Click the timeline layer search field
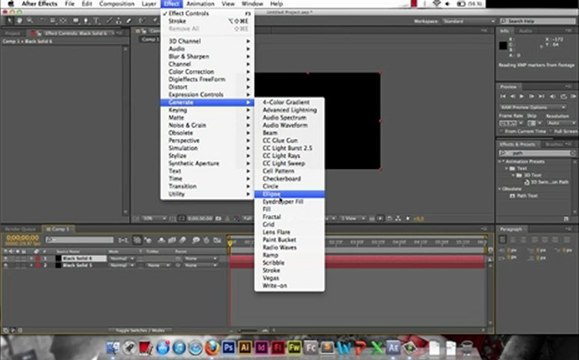 (79, 240)
